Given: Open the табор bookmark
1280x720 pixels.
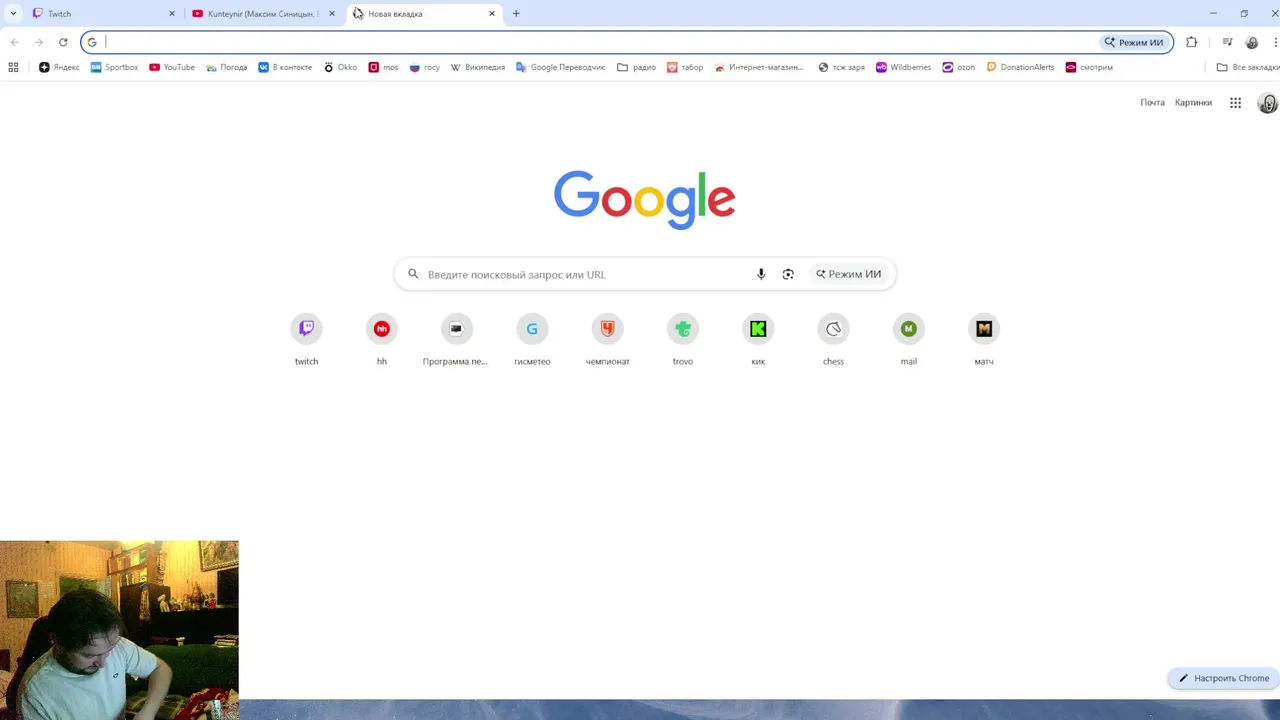Looking at the screenshot, I should point(684,67).
